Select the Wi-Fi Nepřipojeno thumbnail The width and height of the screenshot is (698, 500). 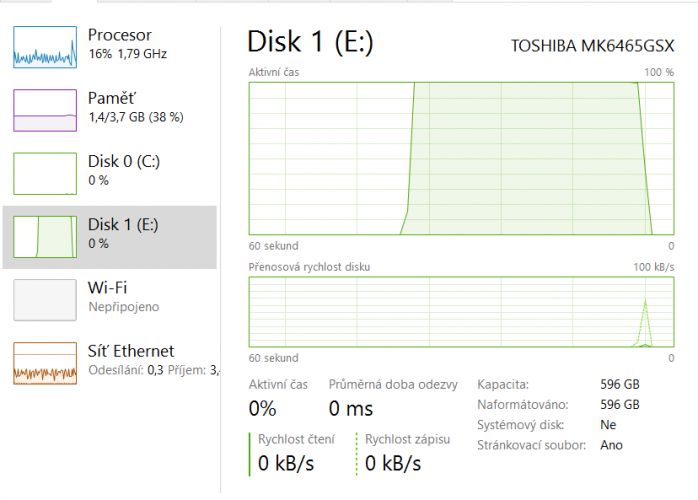point(45,300)
